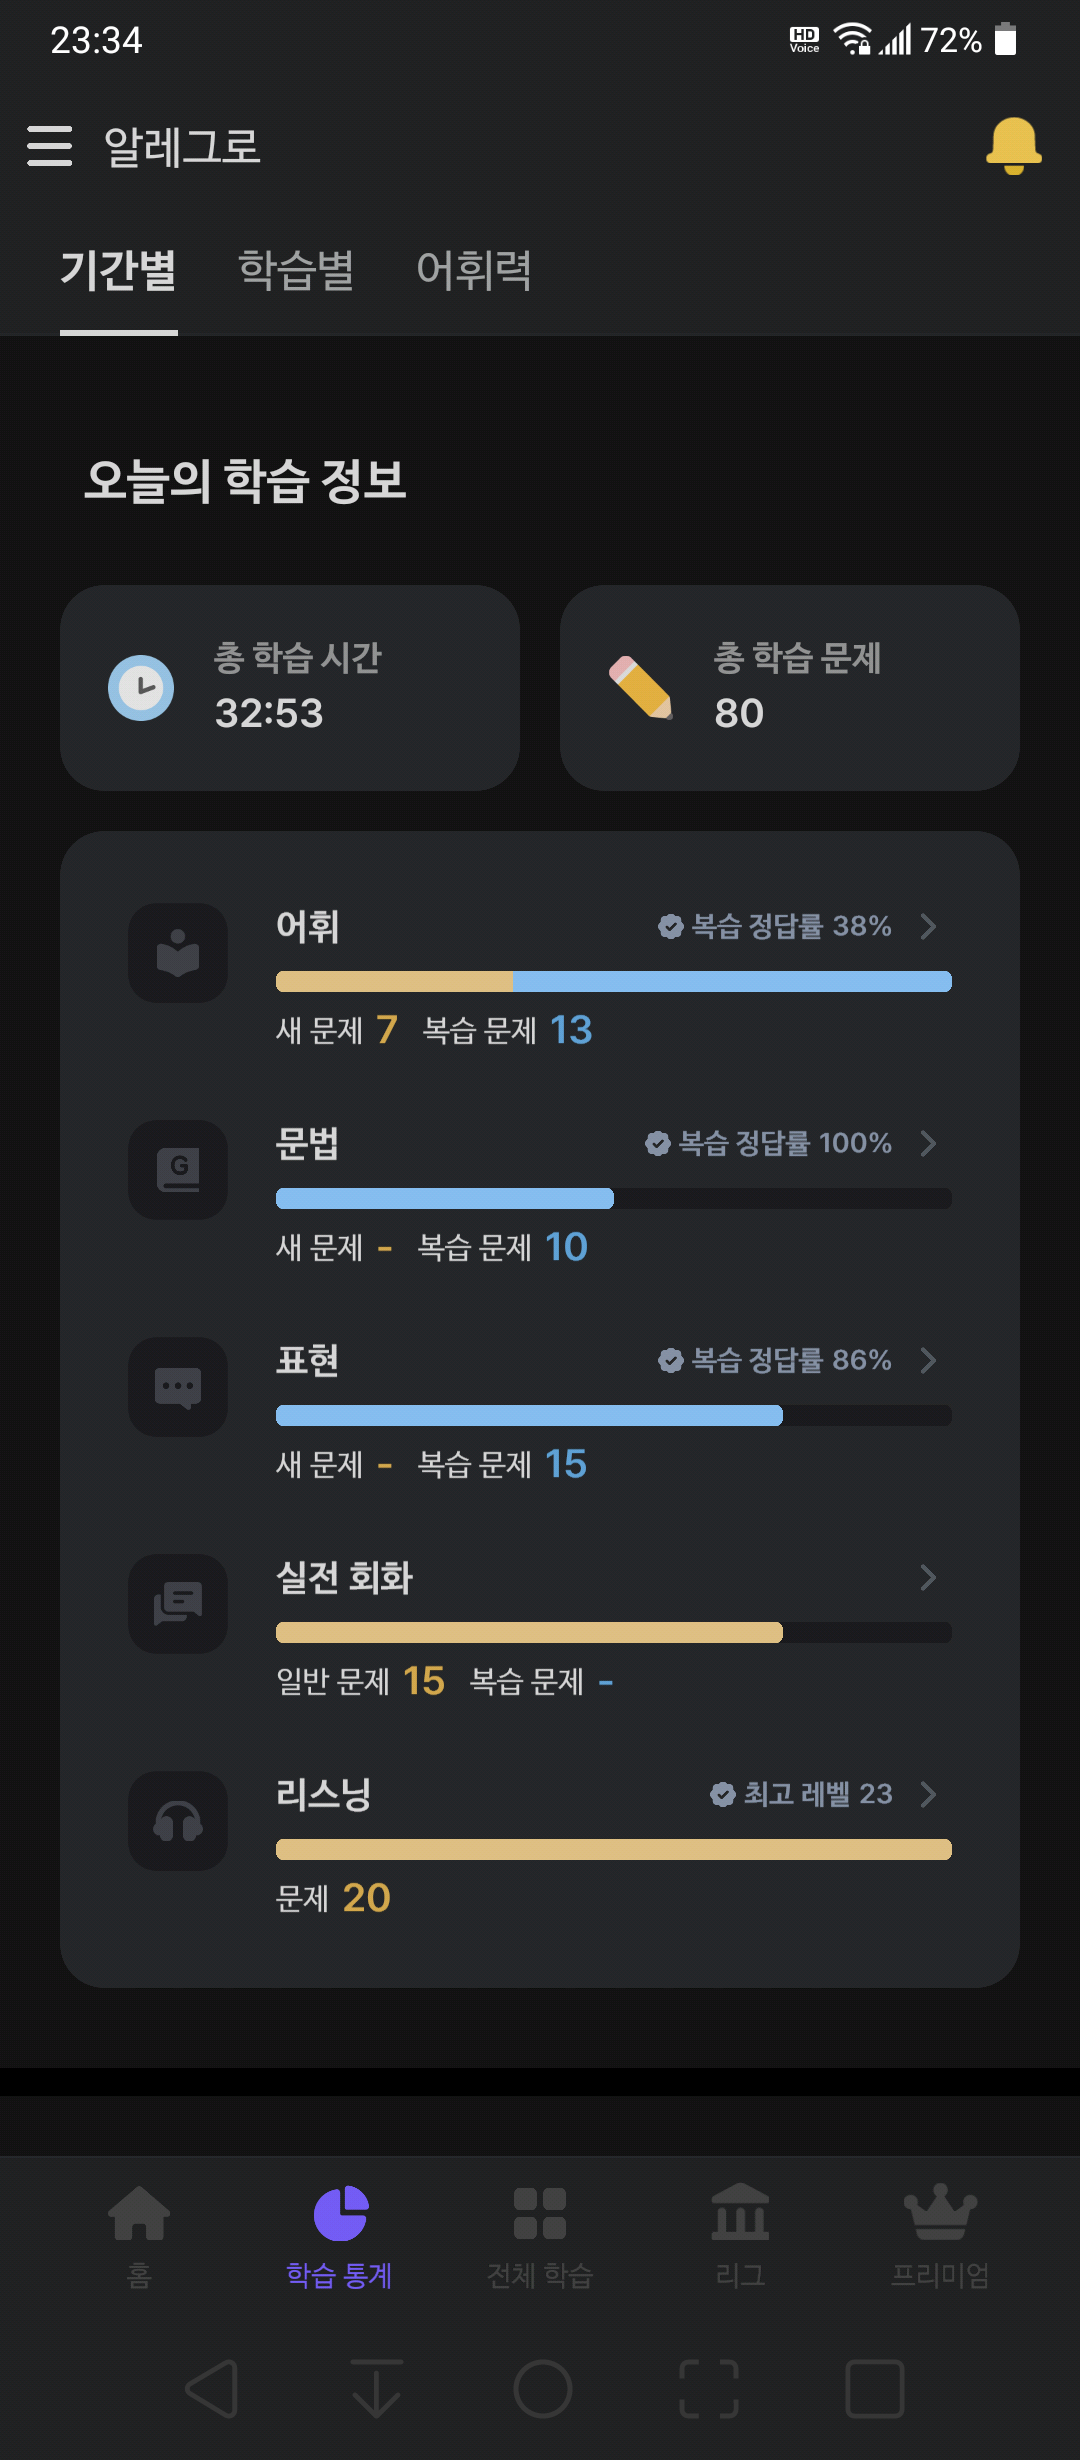1080x2460 pixels.
Task: Select the 어휘 book icon
Action: 178,953
